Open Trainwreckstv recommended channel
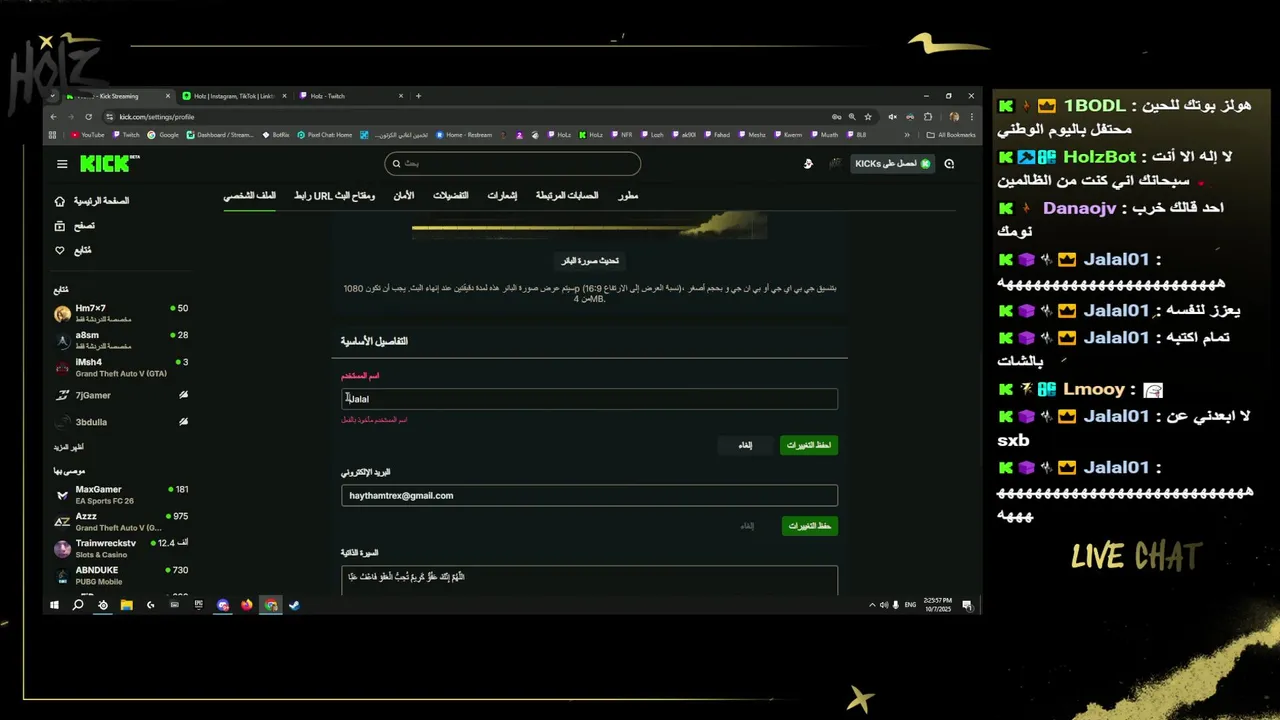The image size is (1280, 720). pos(121,548)
